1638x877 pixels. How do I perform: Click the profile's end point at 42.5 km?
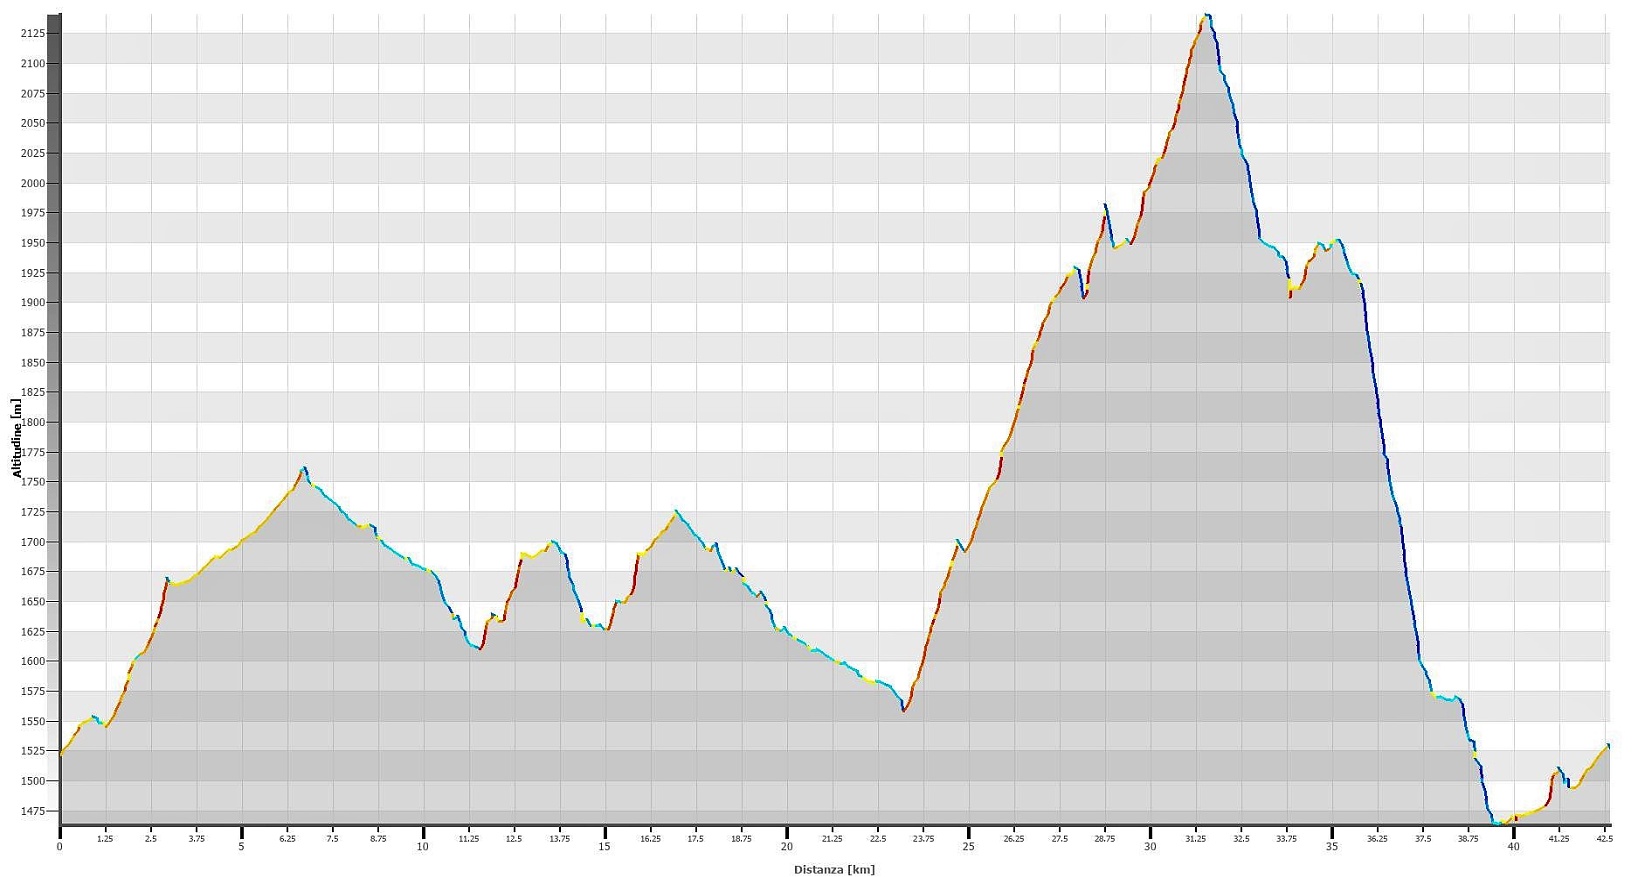tap(1607, 745)
